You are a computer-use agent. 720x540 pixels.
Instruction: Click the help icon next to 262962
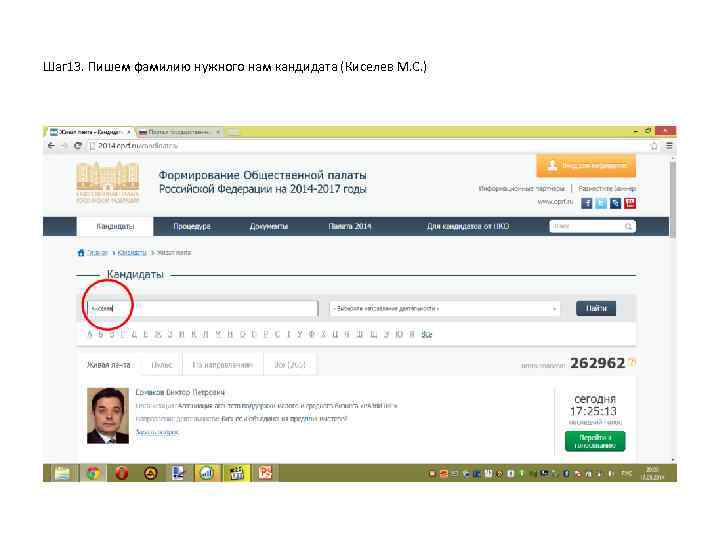tap(632, 362)
